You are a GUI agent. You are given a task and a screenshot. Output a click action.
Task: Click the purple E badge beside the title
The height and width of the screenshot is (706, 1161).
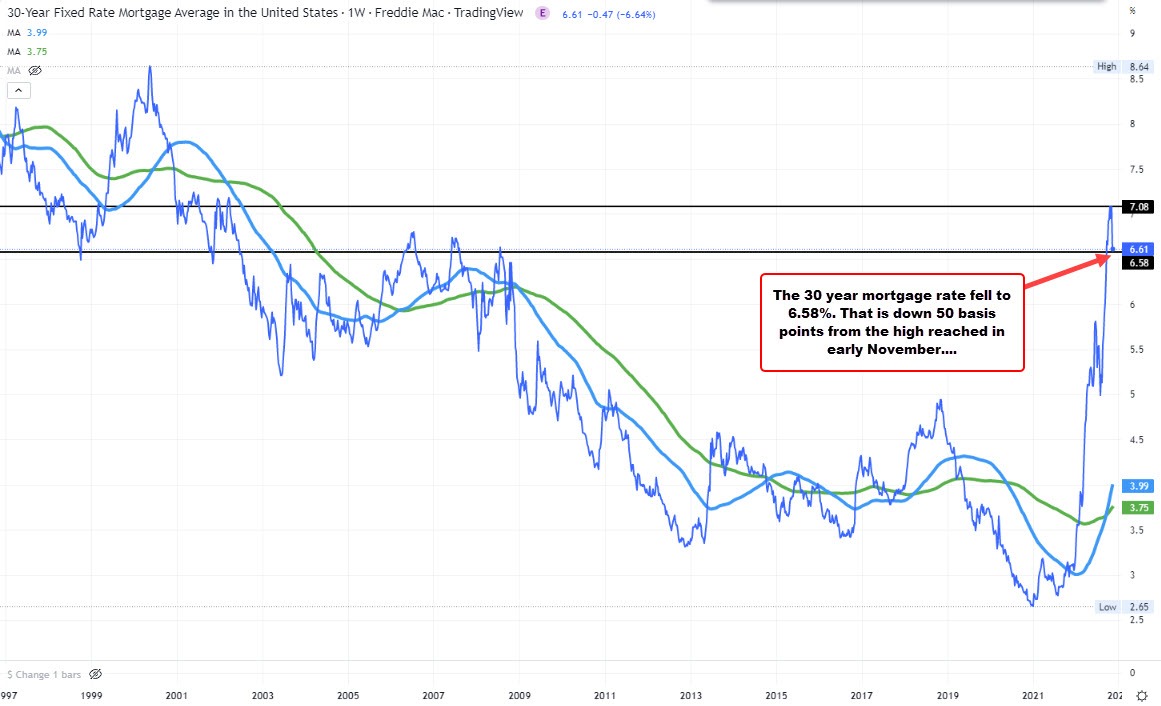click(x=543, y=13)
